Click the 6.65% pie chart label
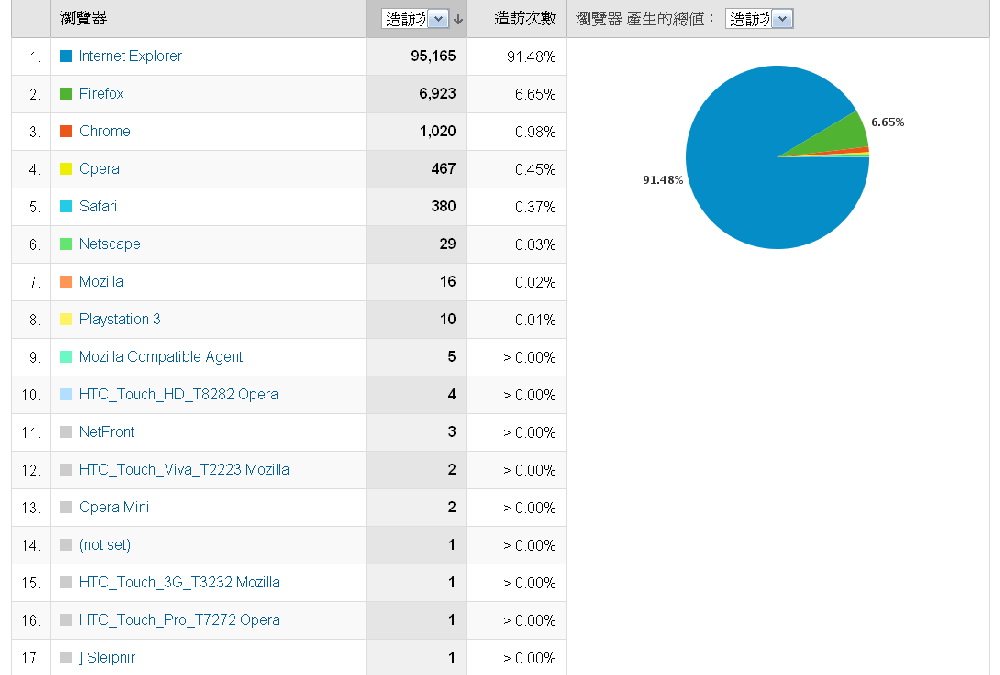Screen dimensions: 1000x675 pyautogui.click(x=888, y=122)
